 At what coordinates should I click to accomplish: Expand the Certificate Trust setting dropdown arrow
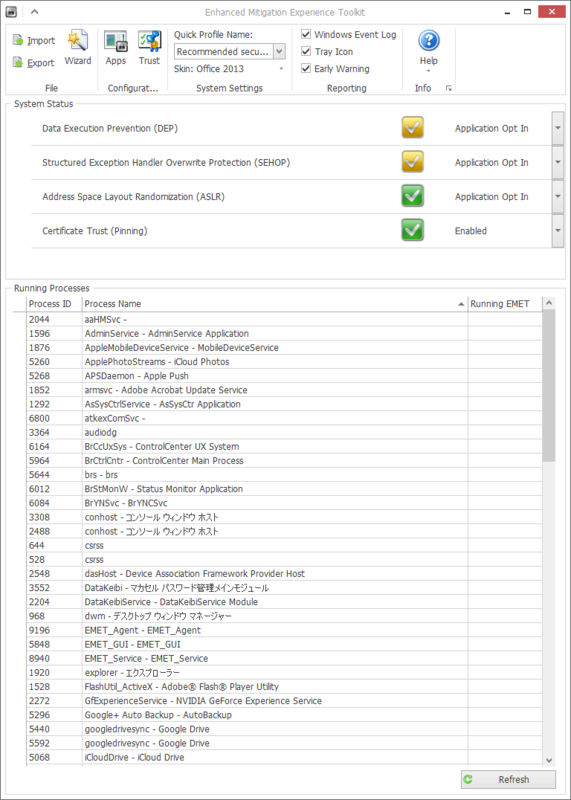557,231
